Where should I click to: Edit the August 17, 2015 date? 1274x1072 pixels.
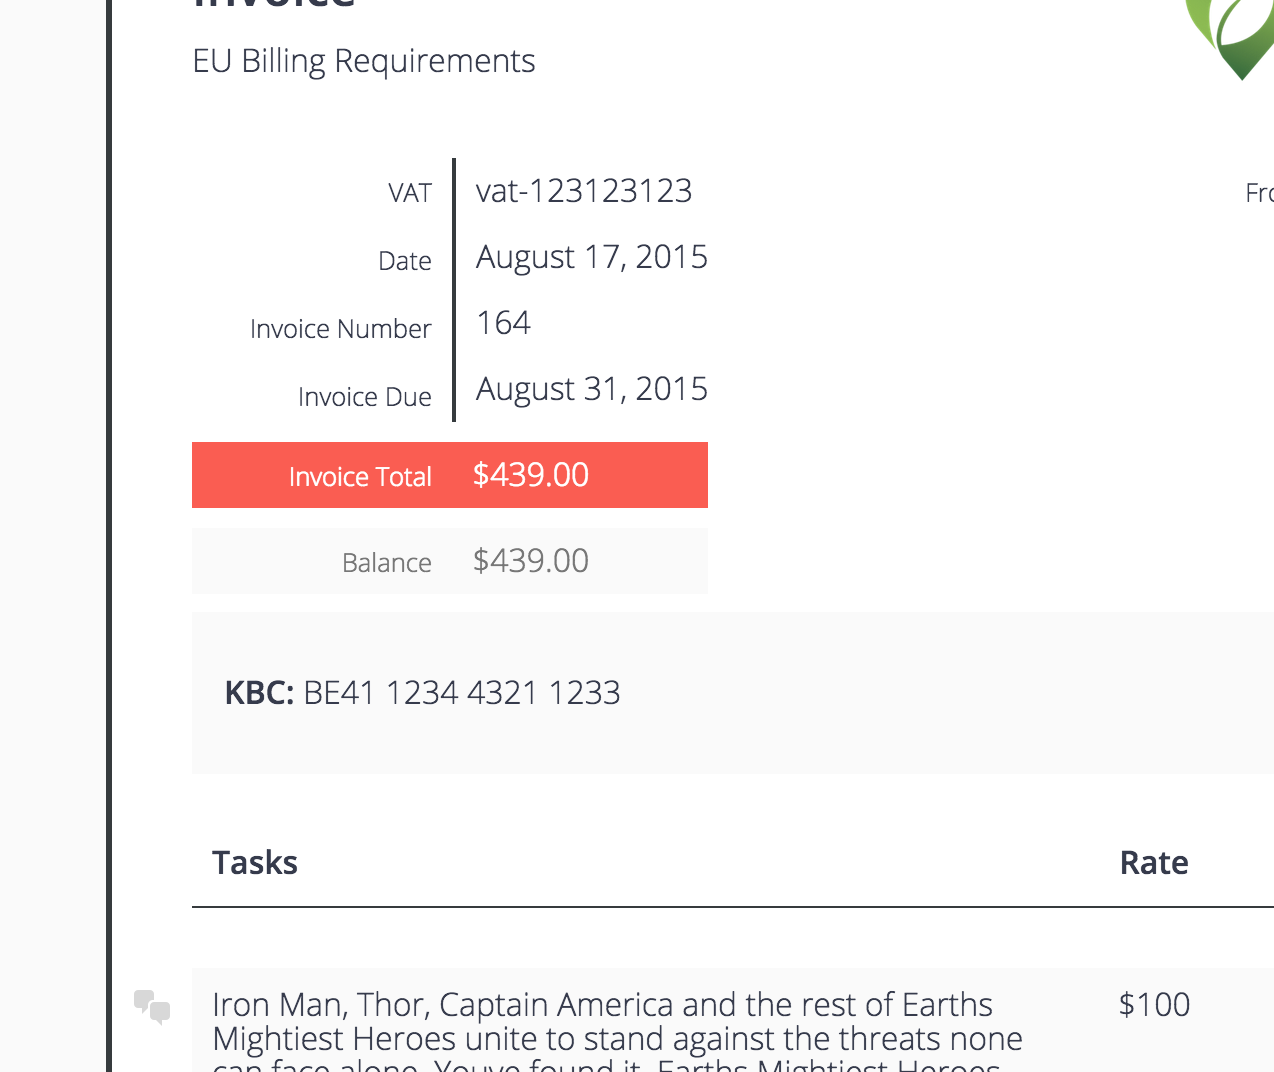[x=591, y=257]
